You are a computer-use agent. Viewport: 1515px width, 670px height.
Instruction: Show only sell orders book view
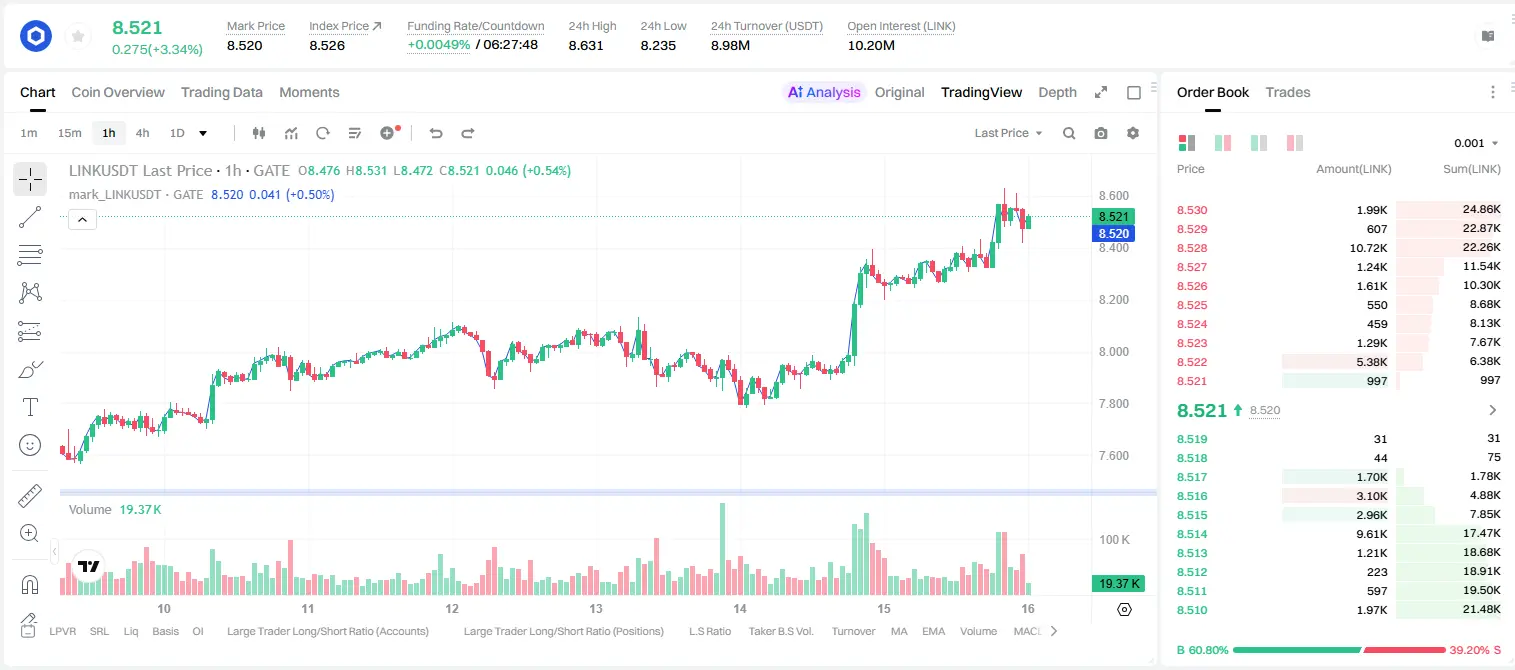tap(1295, 143)
